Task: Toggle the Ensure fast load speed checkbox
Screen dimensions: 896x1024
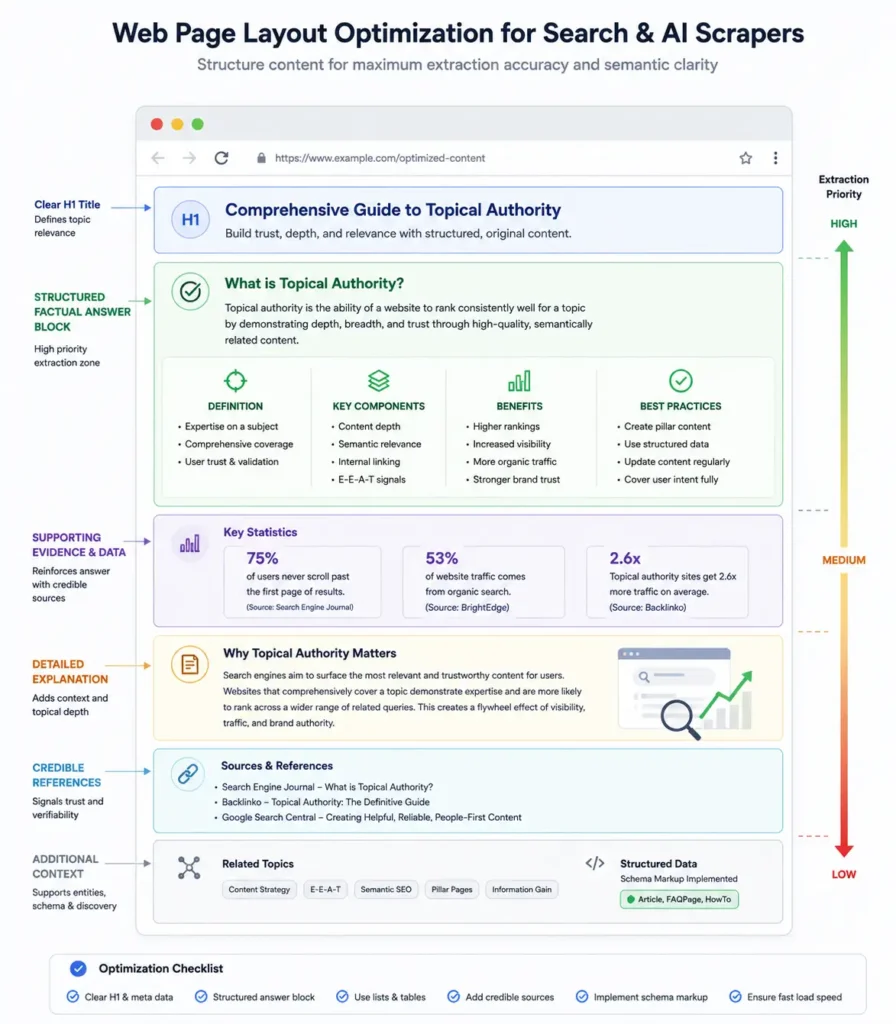Action: pos(735,997)
